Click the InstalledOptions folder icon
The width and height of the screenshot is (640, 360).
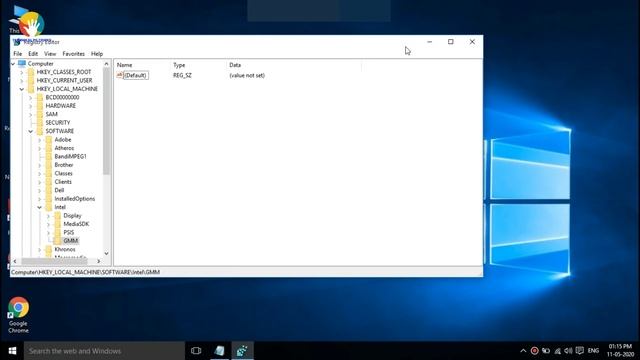pyautogui.click(x=49, y=199)
